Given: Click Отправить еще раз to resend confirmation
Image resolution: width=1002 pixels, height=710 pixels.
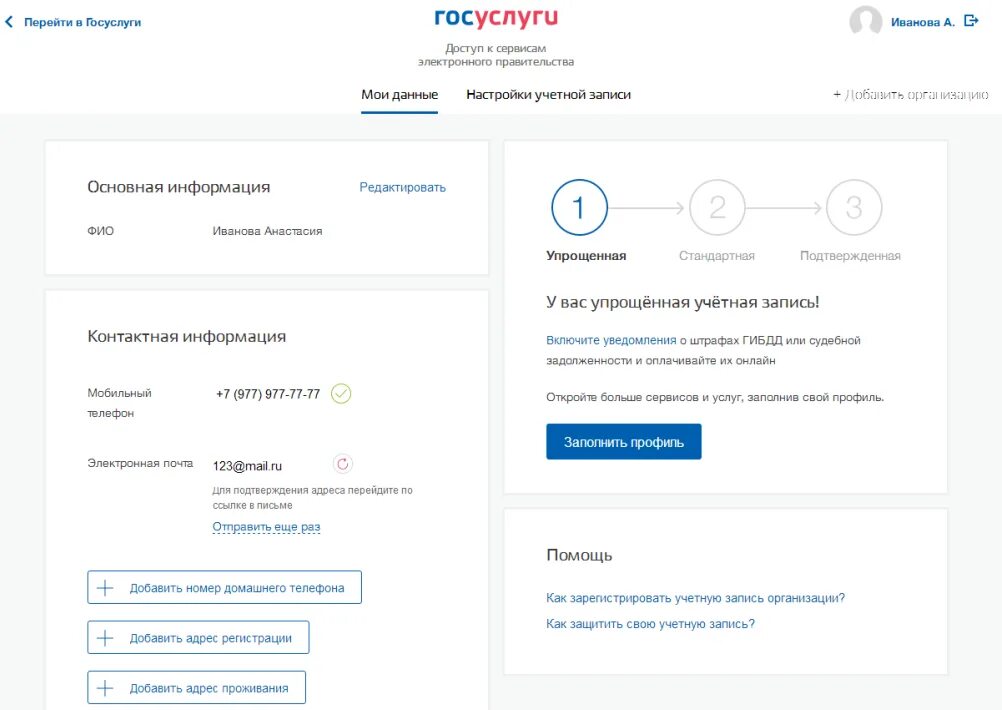Looking at the screenshot, I should 266,526.
